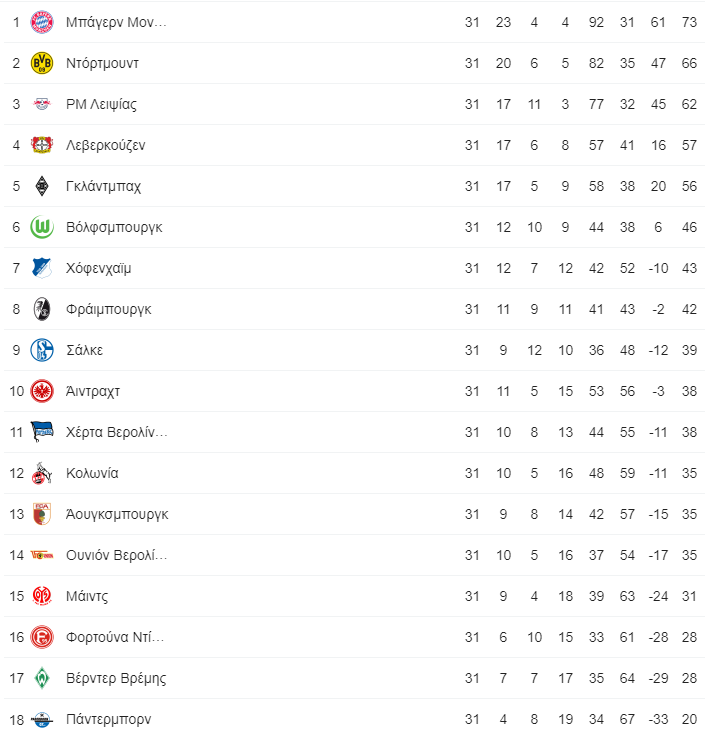Click the Bayer Leverkusen club logo
Image resolution: width=725 pixels, height=747 pixels.
[42, 145]
